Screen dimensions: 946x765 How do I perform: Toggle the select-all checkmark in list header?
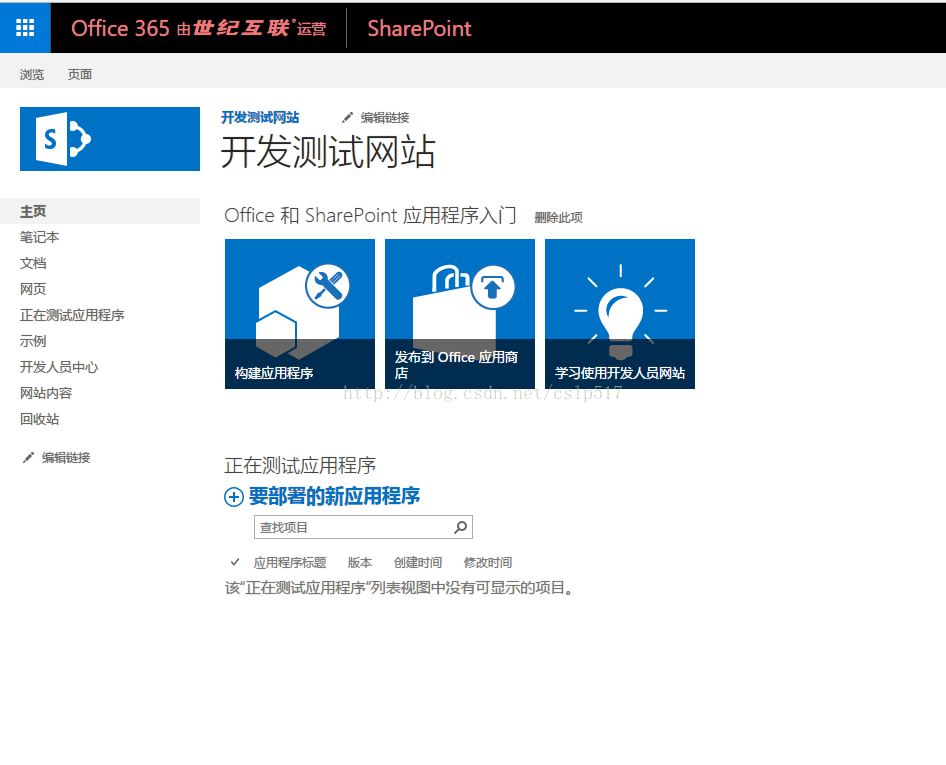pyautogui.click(x=235, y=562)
